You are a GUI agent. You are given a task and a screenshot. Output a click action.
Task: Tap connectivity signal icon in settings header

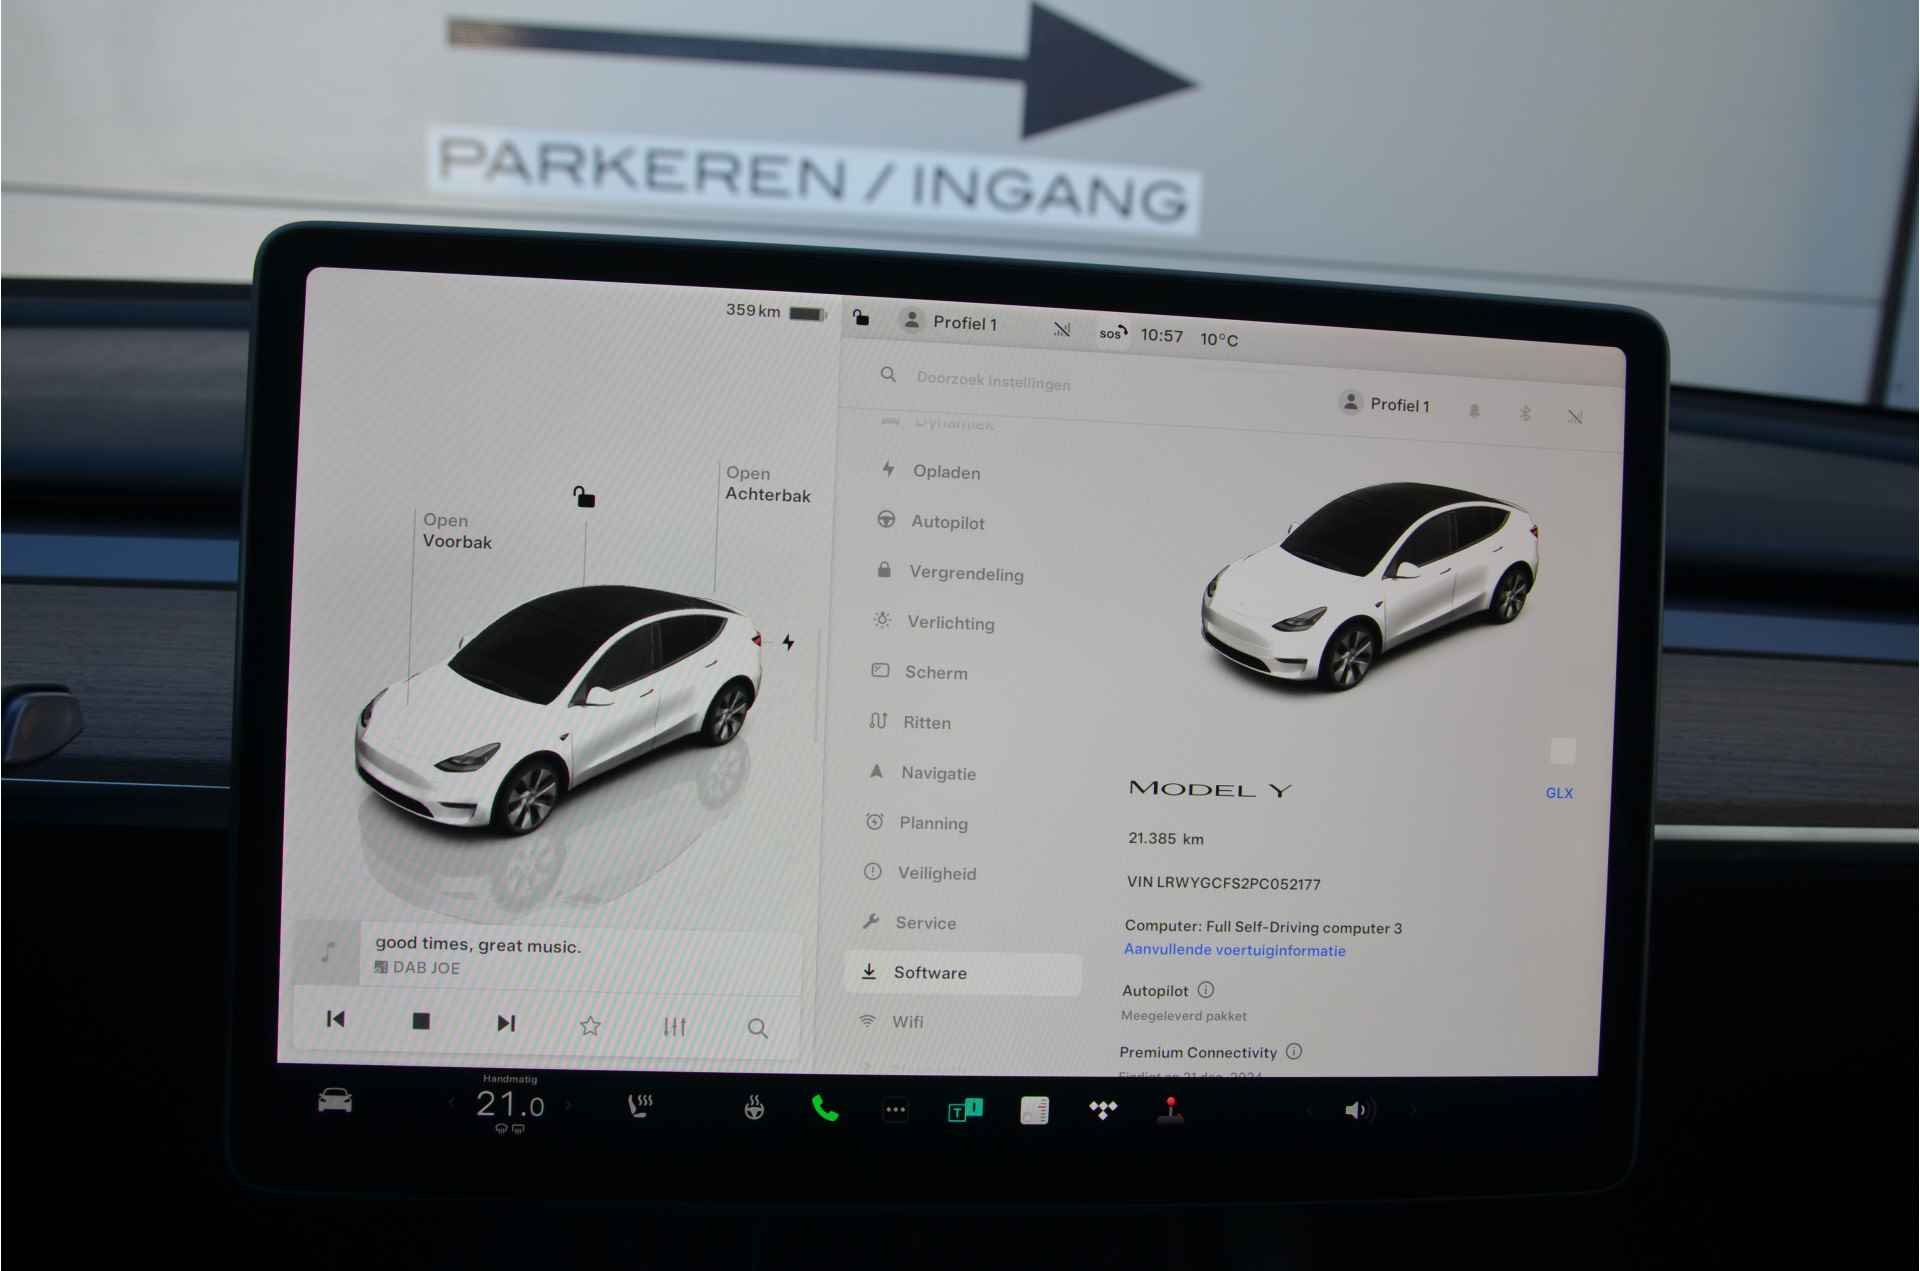pos(1575,416)
